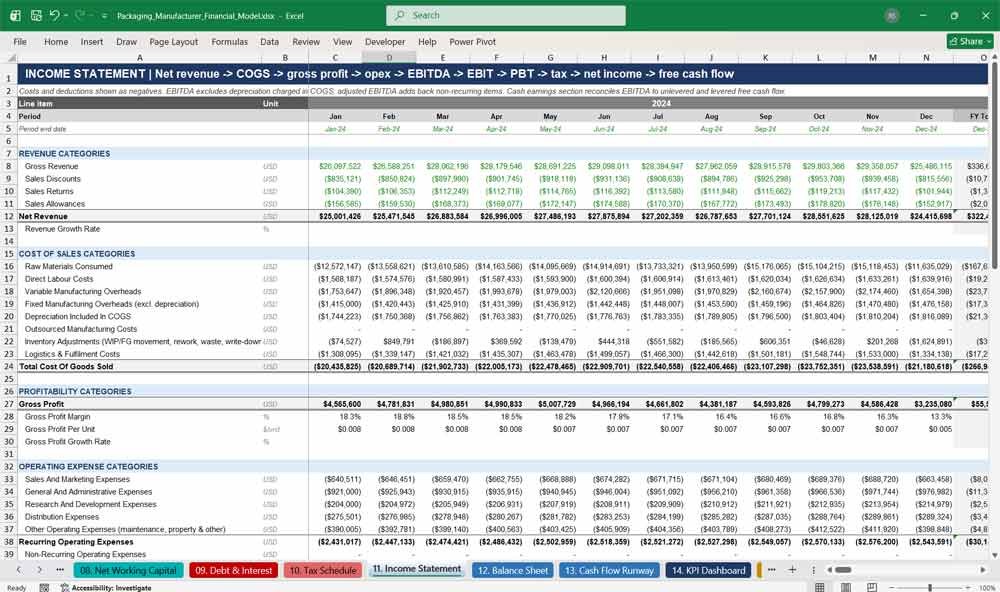Click the zoom out minus button

pyautogui.click(x=890, y=587)
